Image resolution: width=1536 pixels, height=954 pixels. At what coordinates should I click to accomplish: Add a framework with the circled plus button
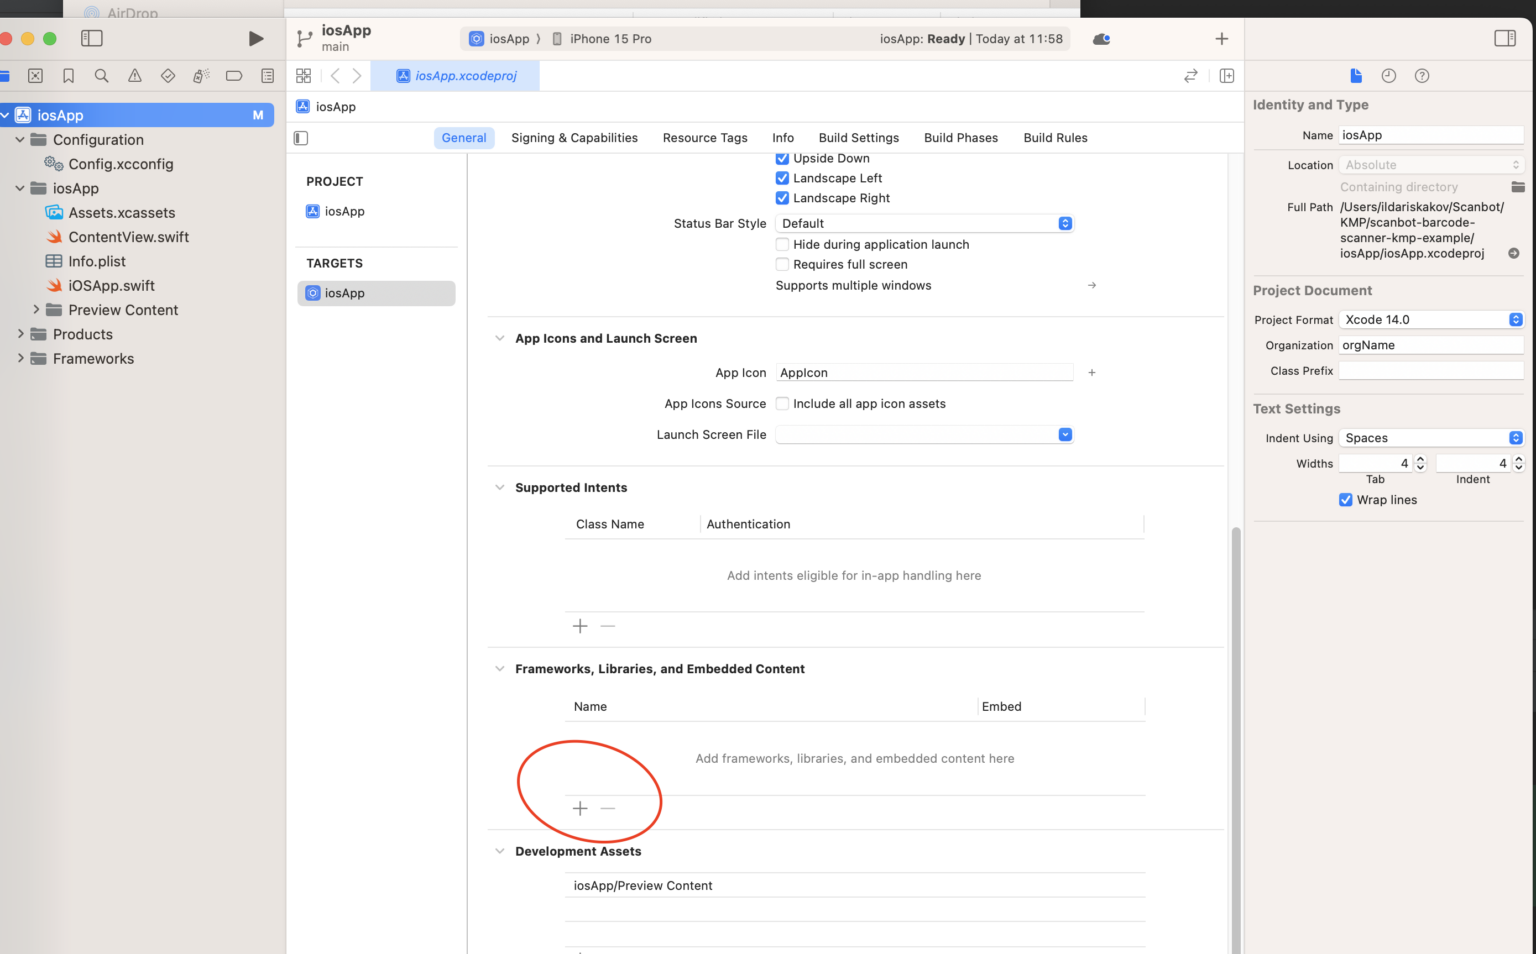coord(580,808)
